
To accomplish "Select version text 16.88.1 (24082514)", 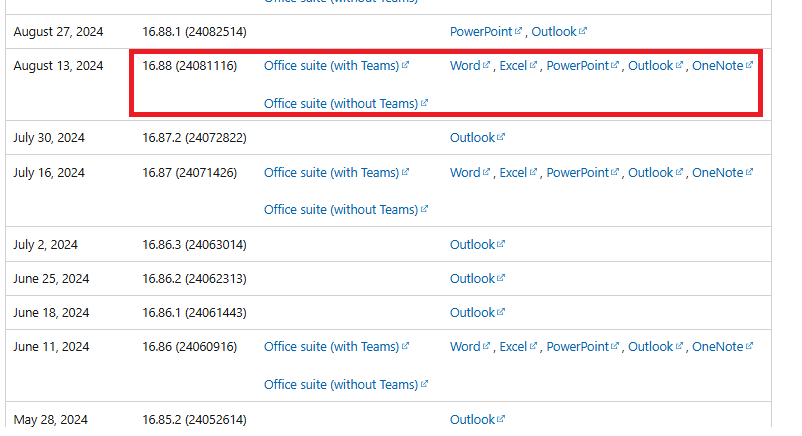I will [x=194, y=32].
